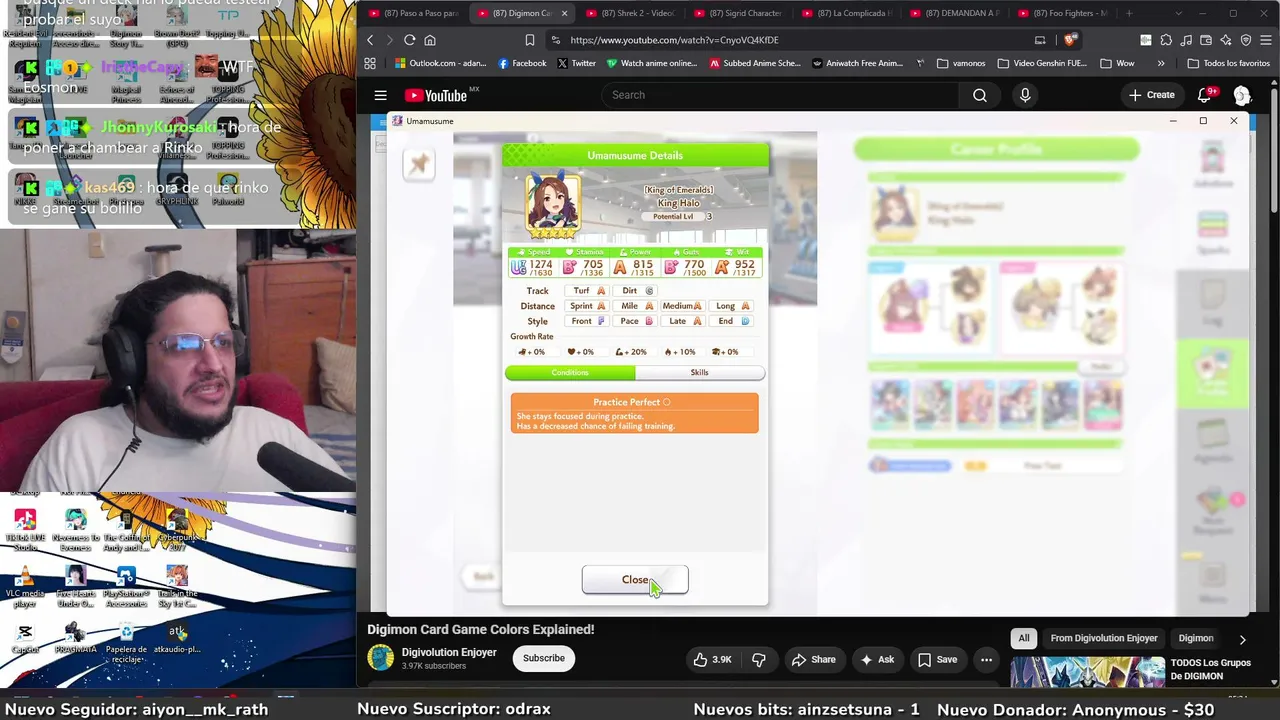This screenshot has width=1280, height=720.
Task: Select the Conditions tab
Action: pyautogui.click(x=570, y=373)
